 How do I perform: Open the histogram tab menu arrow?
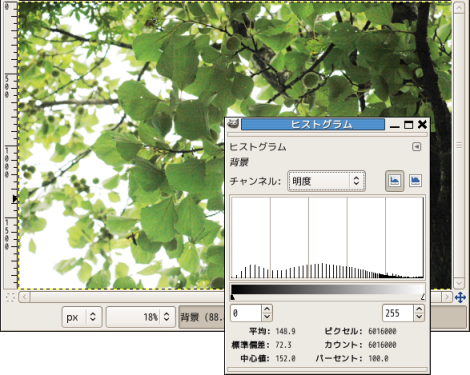(x=416, y=147)
